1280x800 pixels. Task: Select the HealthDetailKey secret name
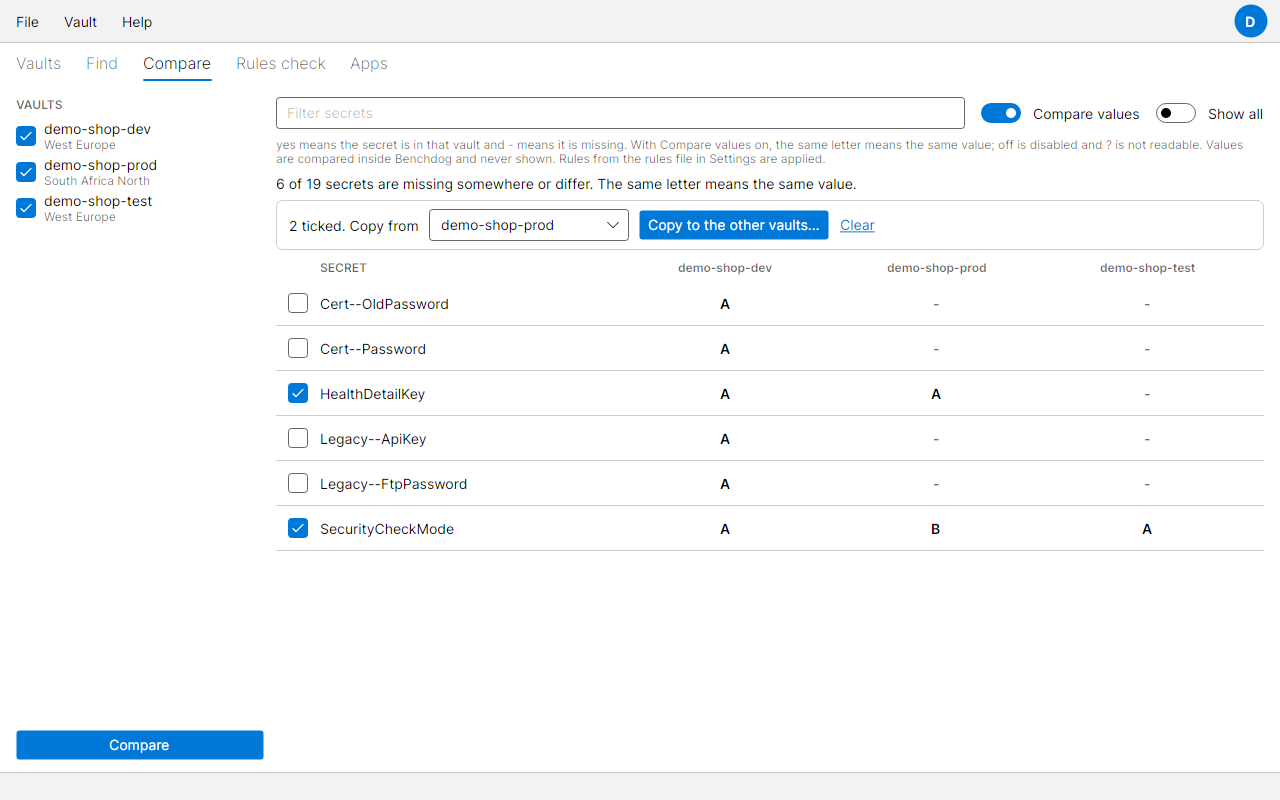click(x=372, y=394)
